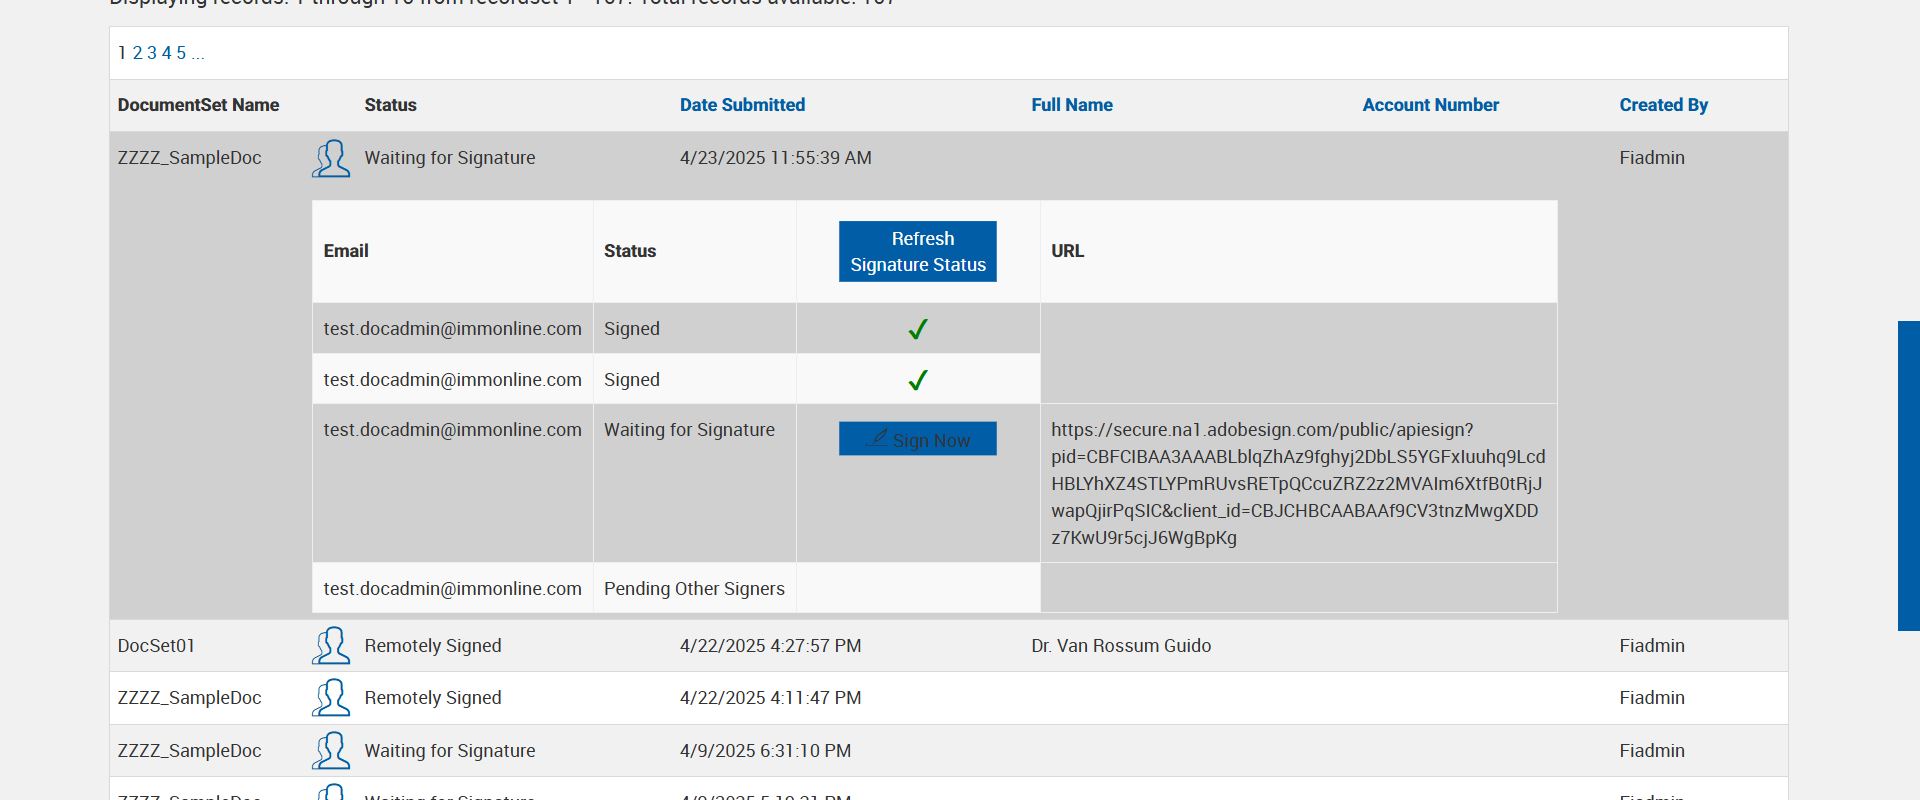The height and width of the screenshot is (800, 1920).
Task: Click the second signed green checkmark
Action: click(x=917, y=380)
